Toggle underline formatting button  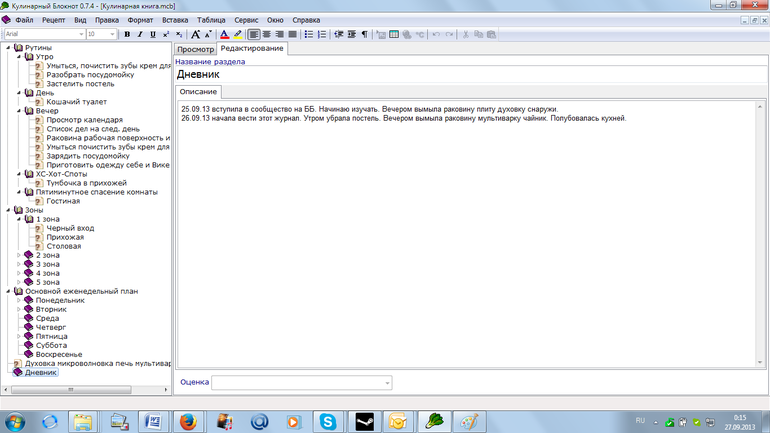point(153,34)
